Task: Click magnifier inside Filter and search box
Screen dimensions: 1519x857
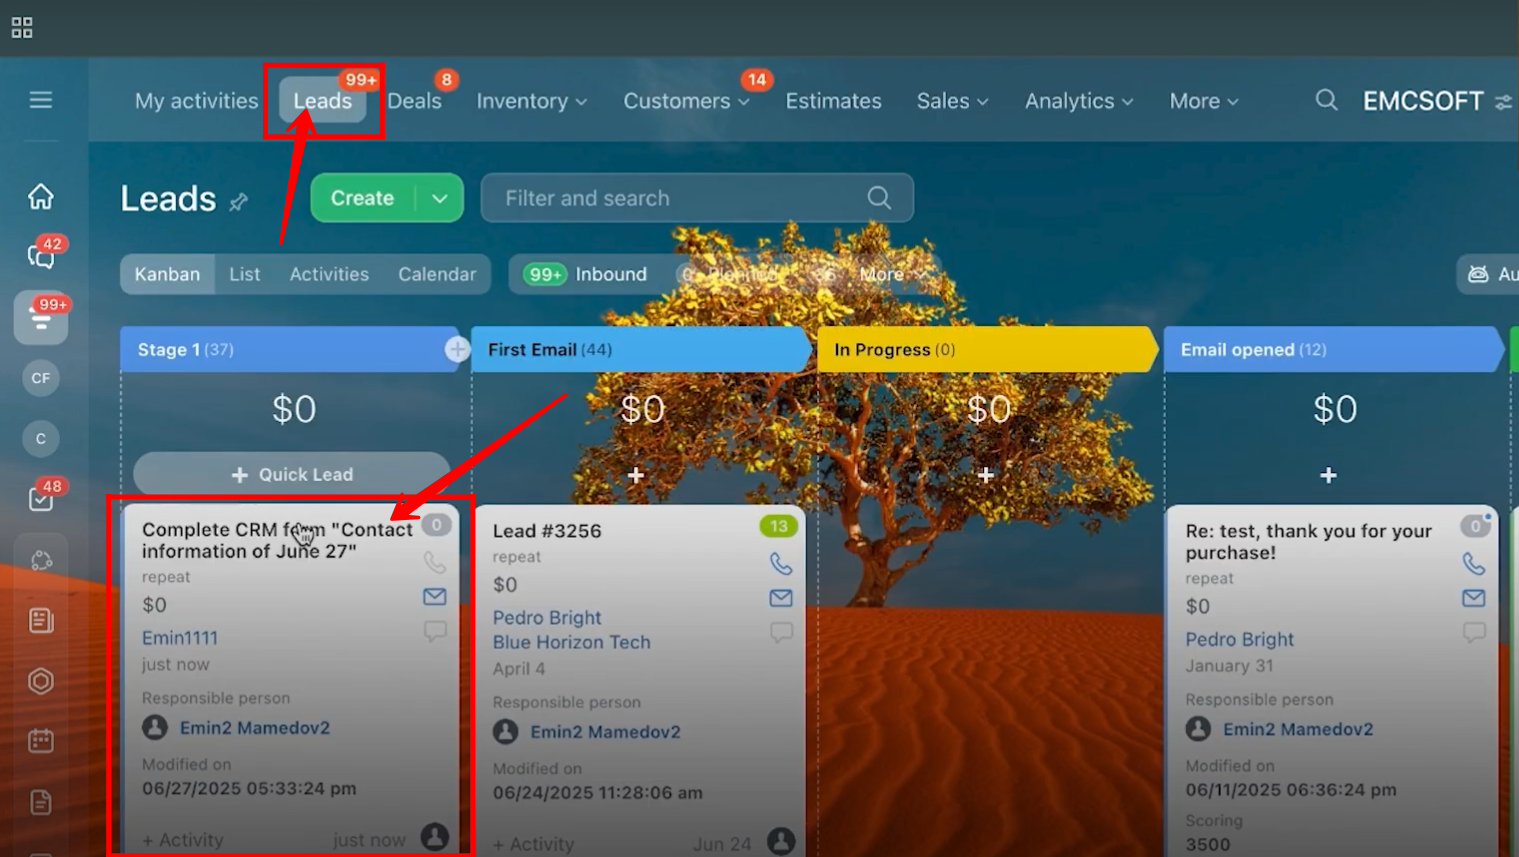Action: (879, 198)
